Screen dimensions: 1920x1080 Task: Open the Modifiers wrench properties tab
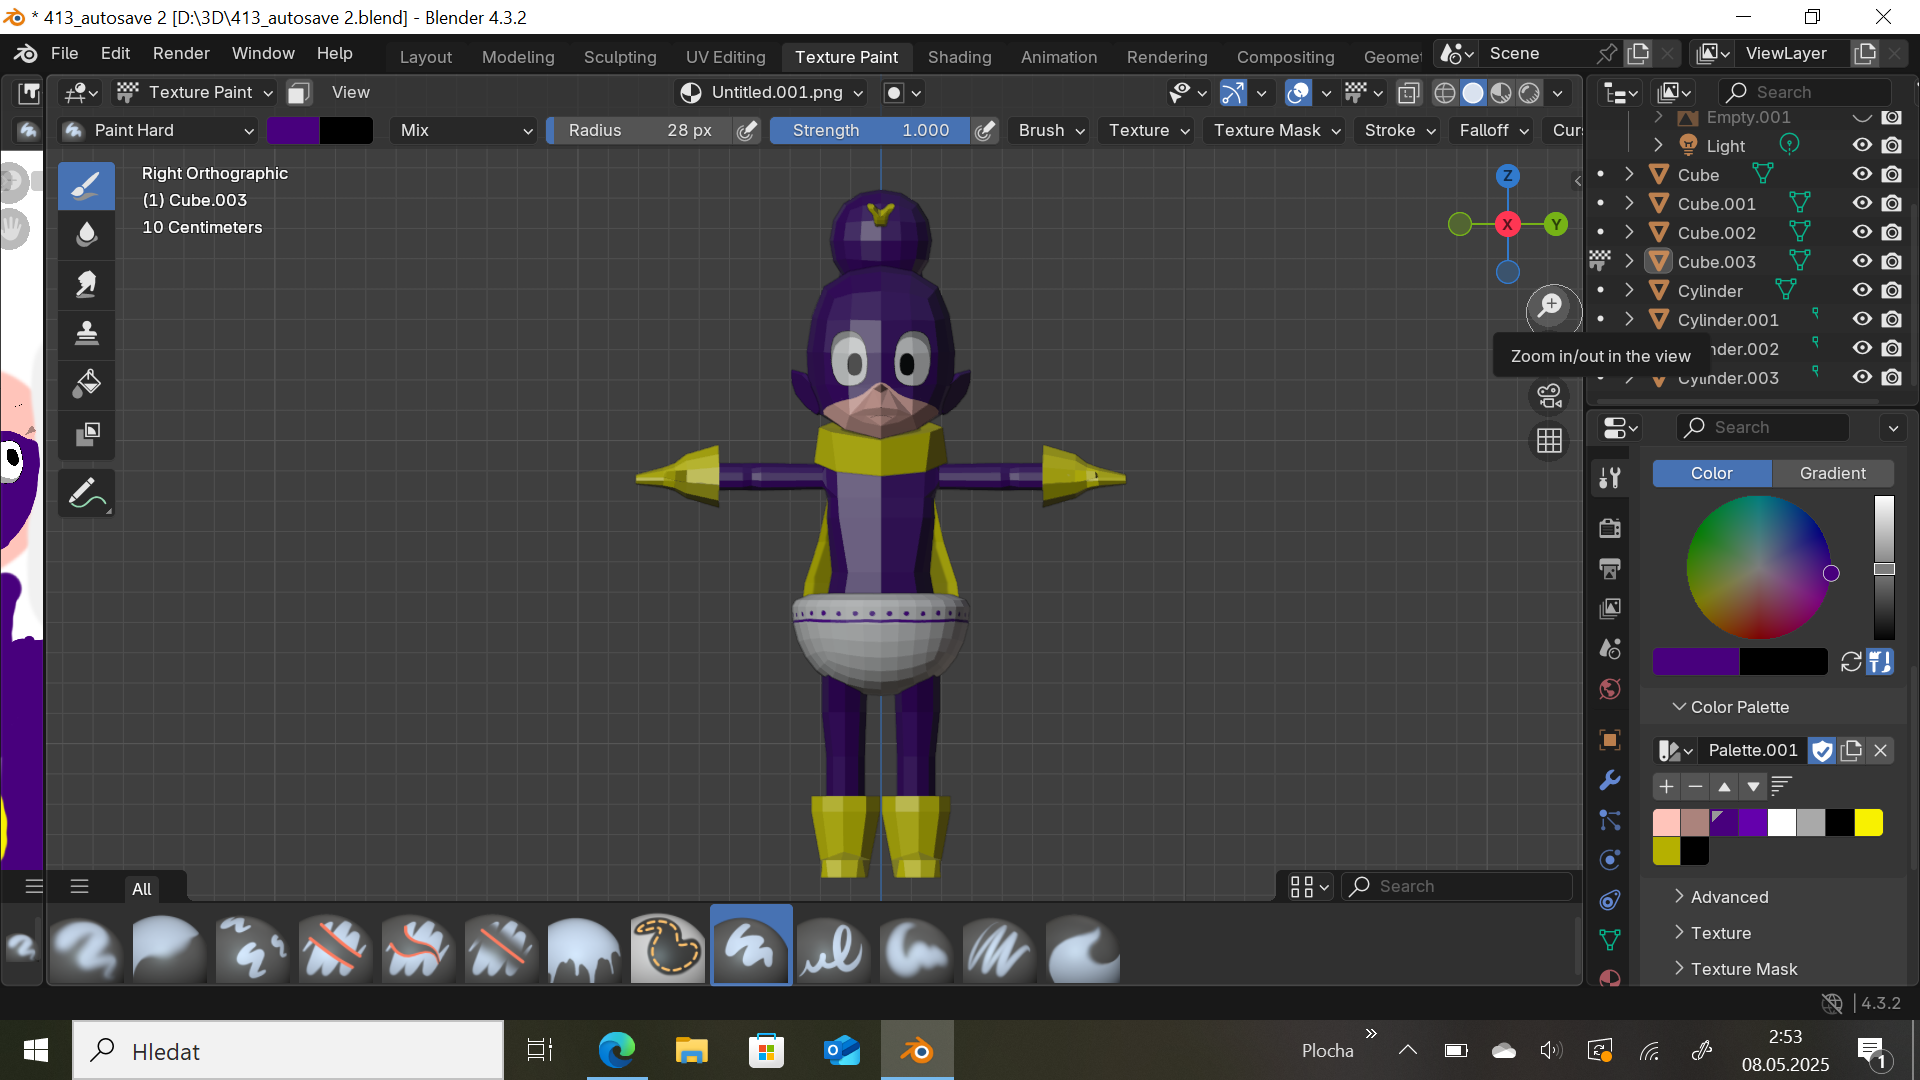[x=1610, y=780]
